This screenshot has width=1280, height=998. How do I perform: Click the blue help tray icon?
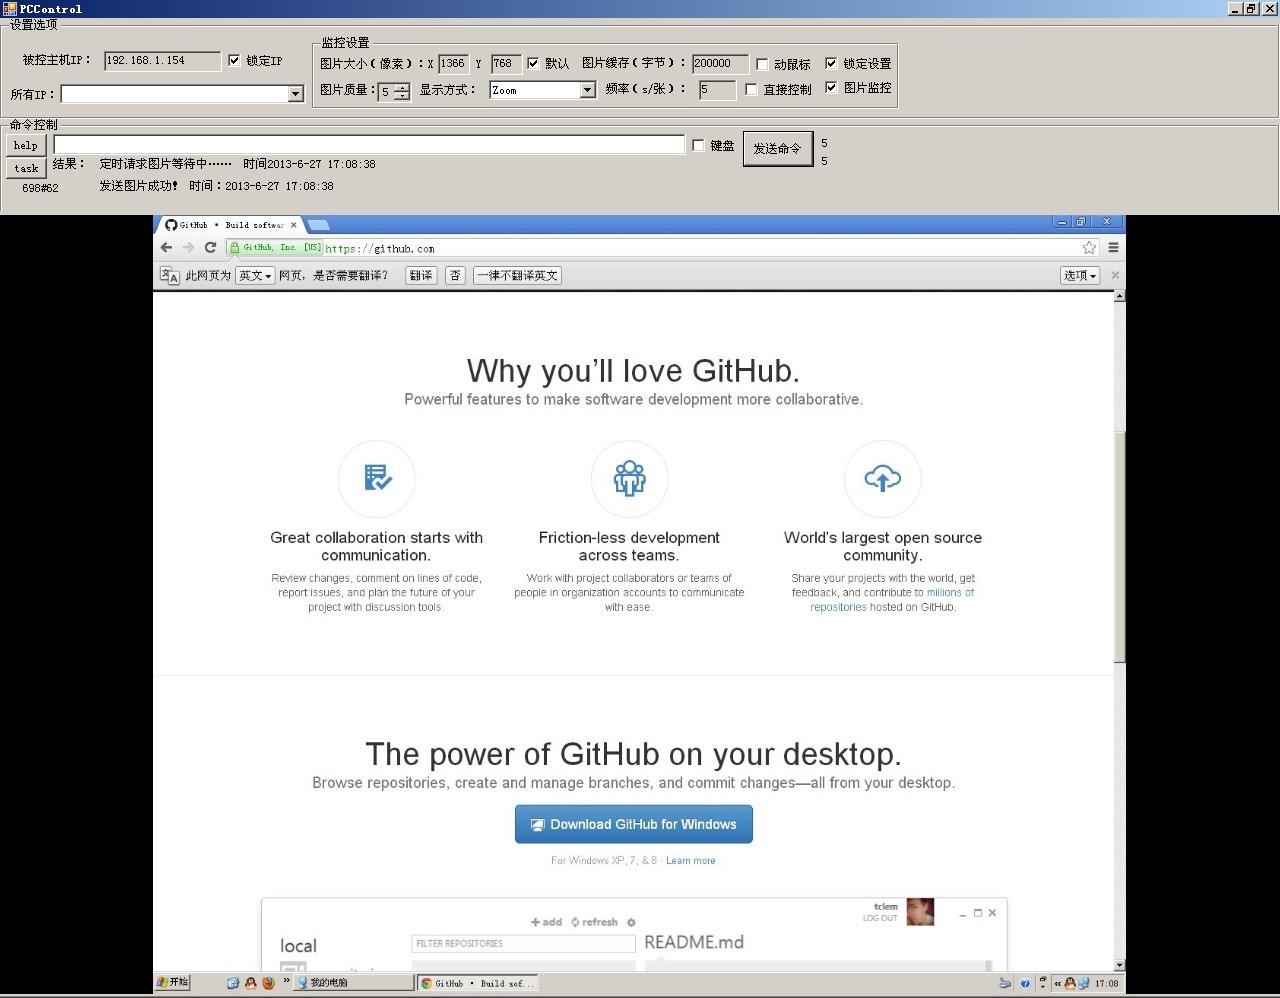tap(1025, 983)
